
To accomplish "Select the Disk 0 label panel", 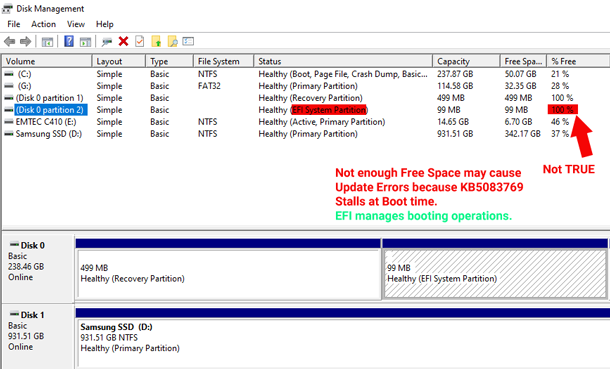I will [38, 268].
